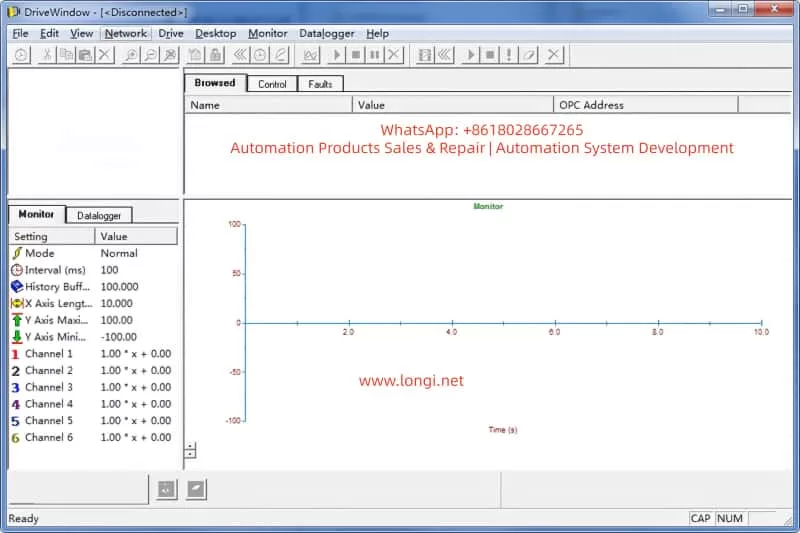The image size is (800, 533).
Task: Select the Channel 2 row
Action: tap(94, 371)
